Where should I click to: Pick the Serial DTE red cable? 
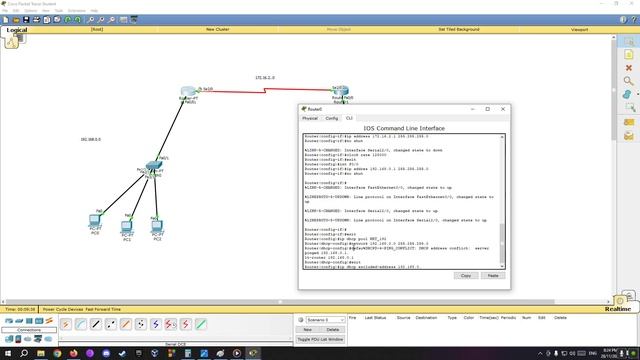[186, 324]
